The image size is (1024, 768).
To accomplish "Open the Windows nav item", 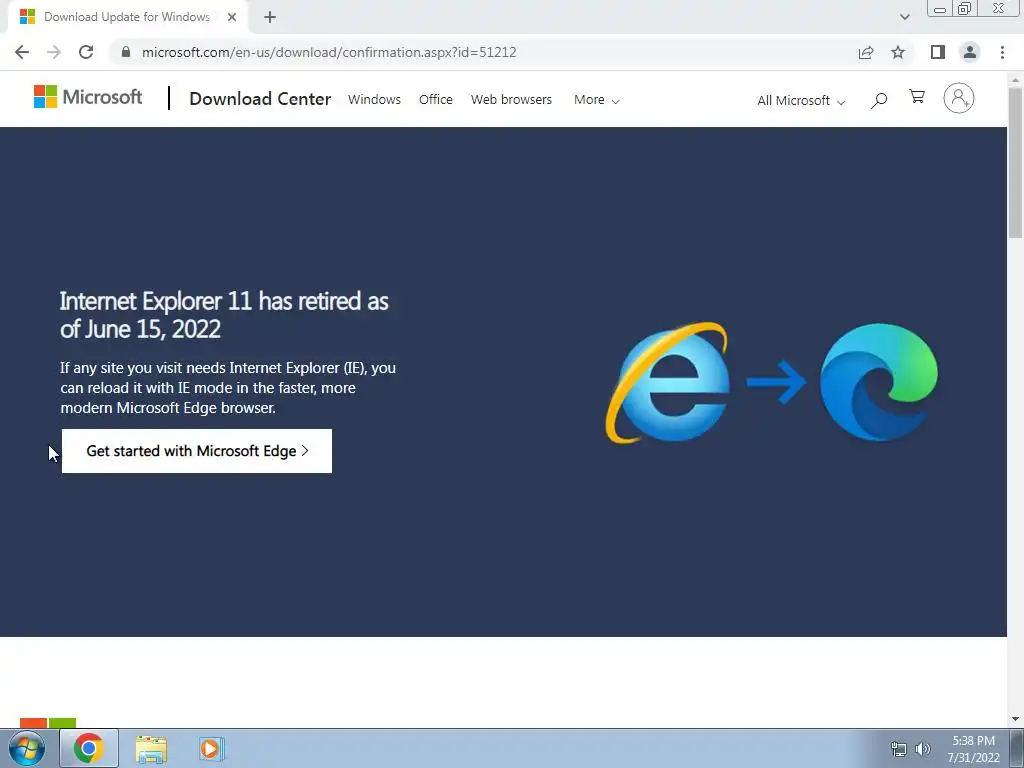I will click(374, 100).
